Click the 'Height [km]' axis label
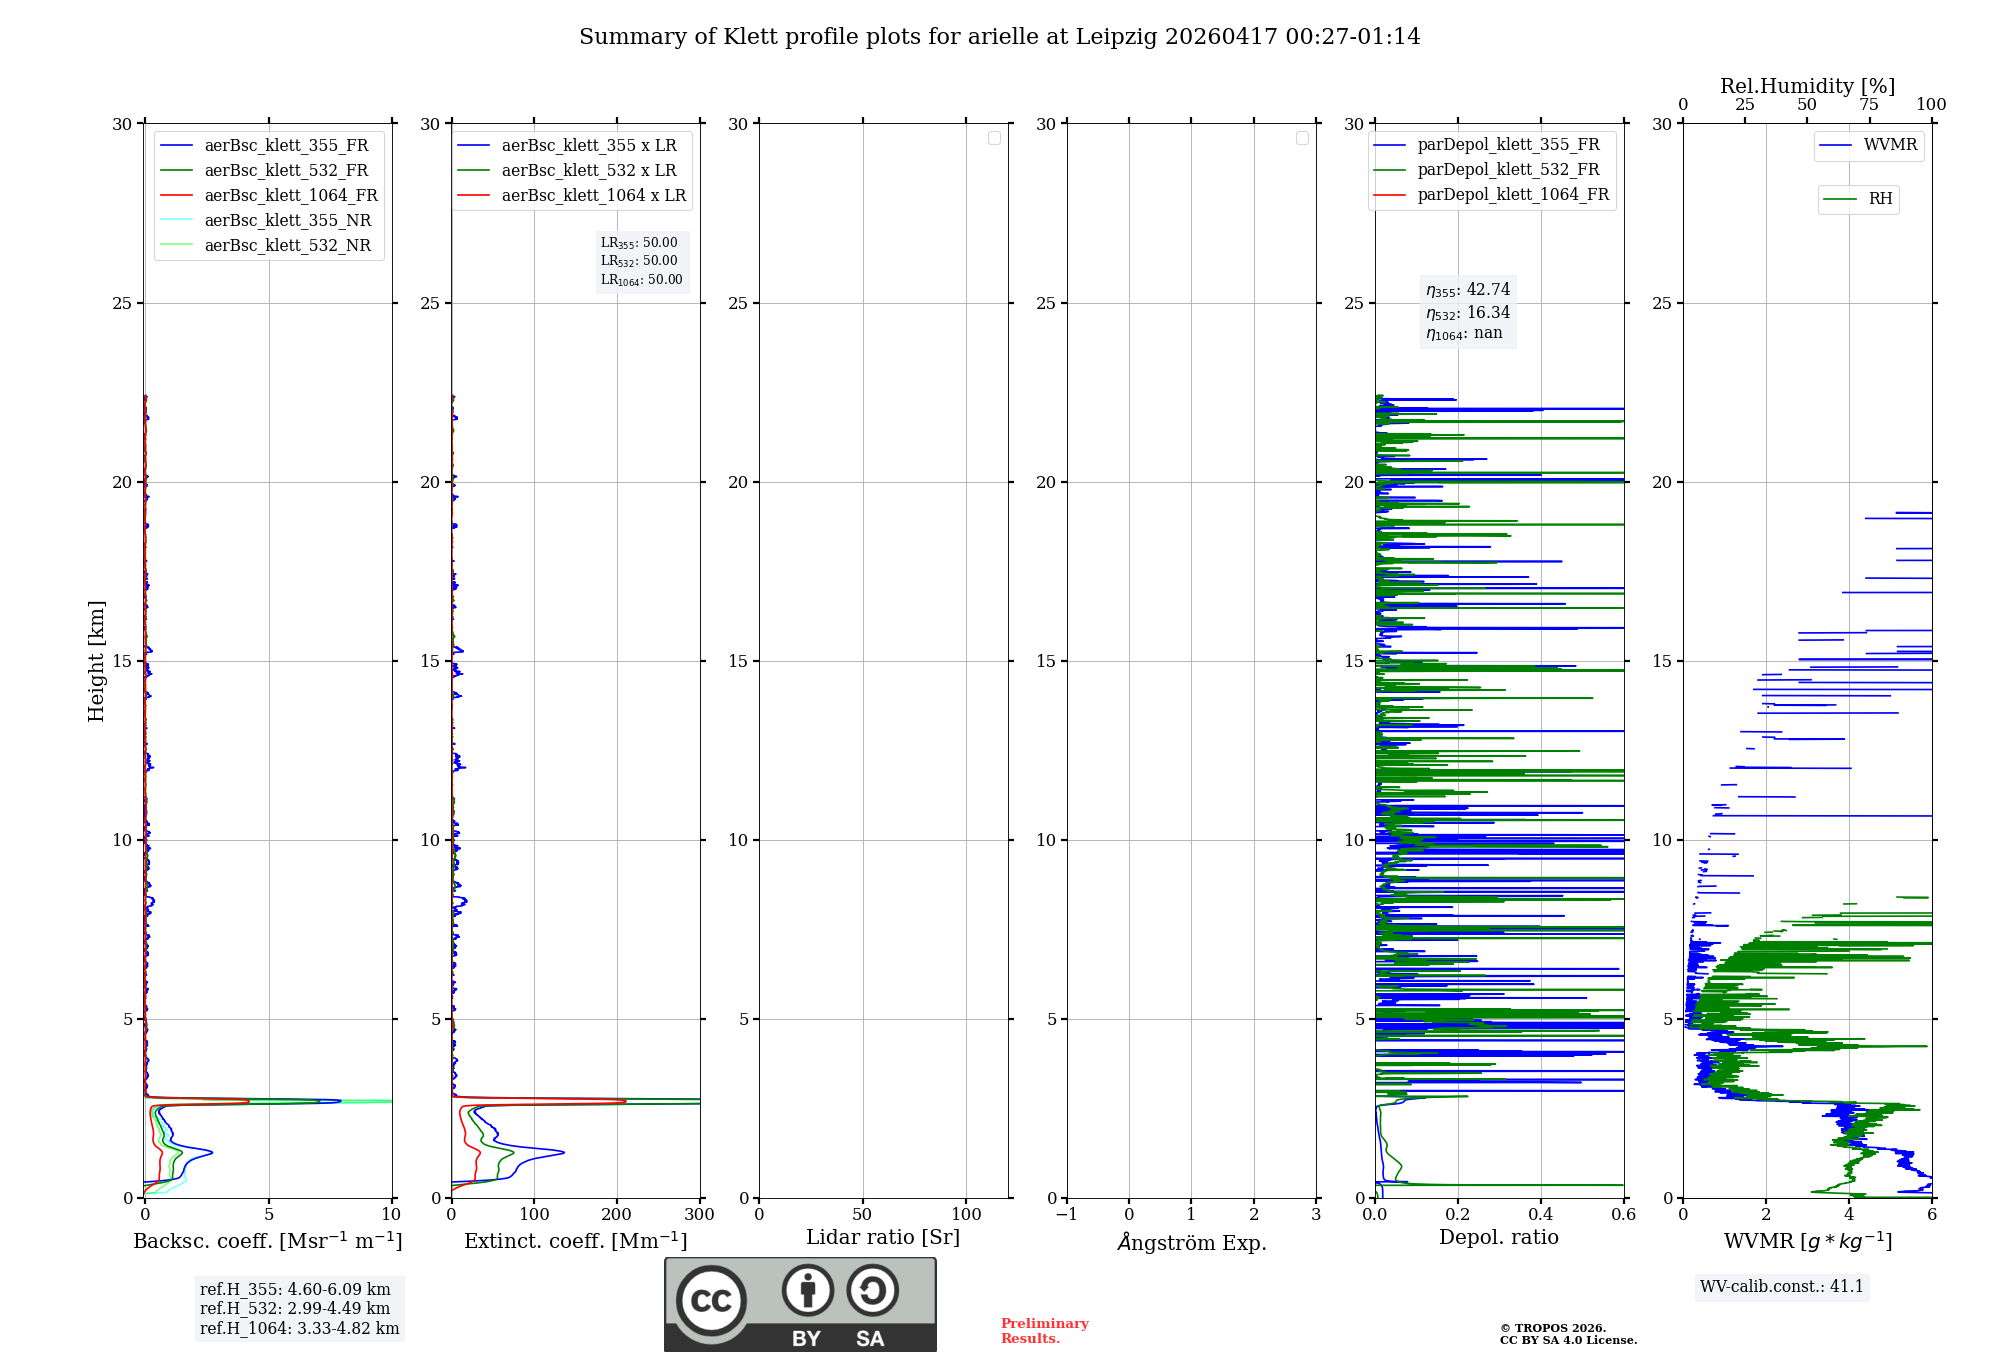The height and width of the screenshot is (1360, 2000). [96, 661]
